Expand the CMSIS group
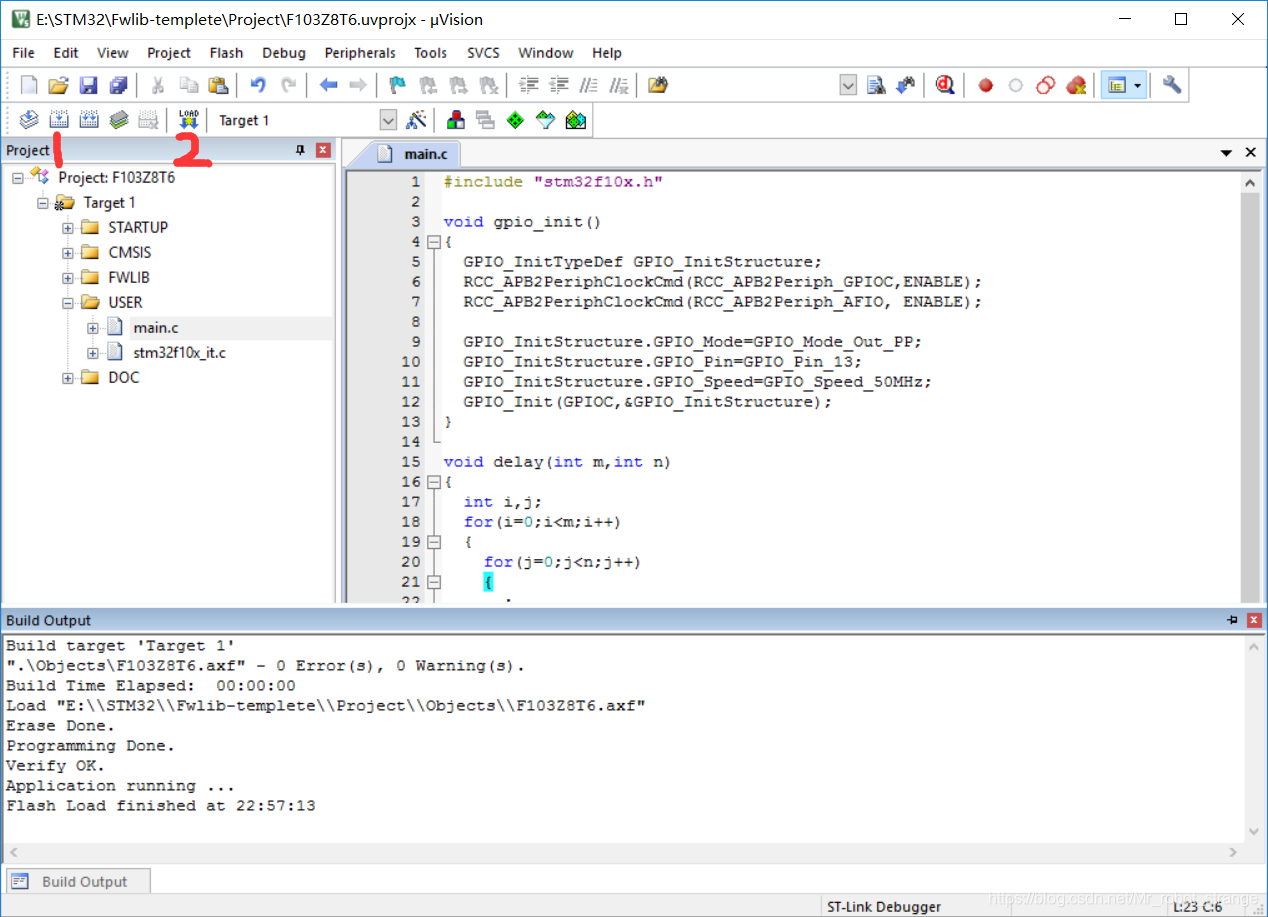This screenshot has height=917, width=1268. 67,252
